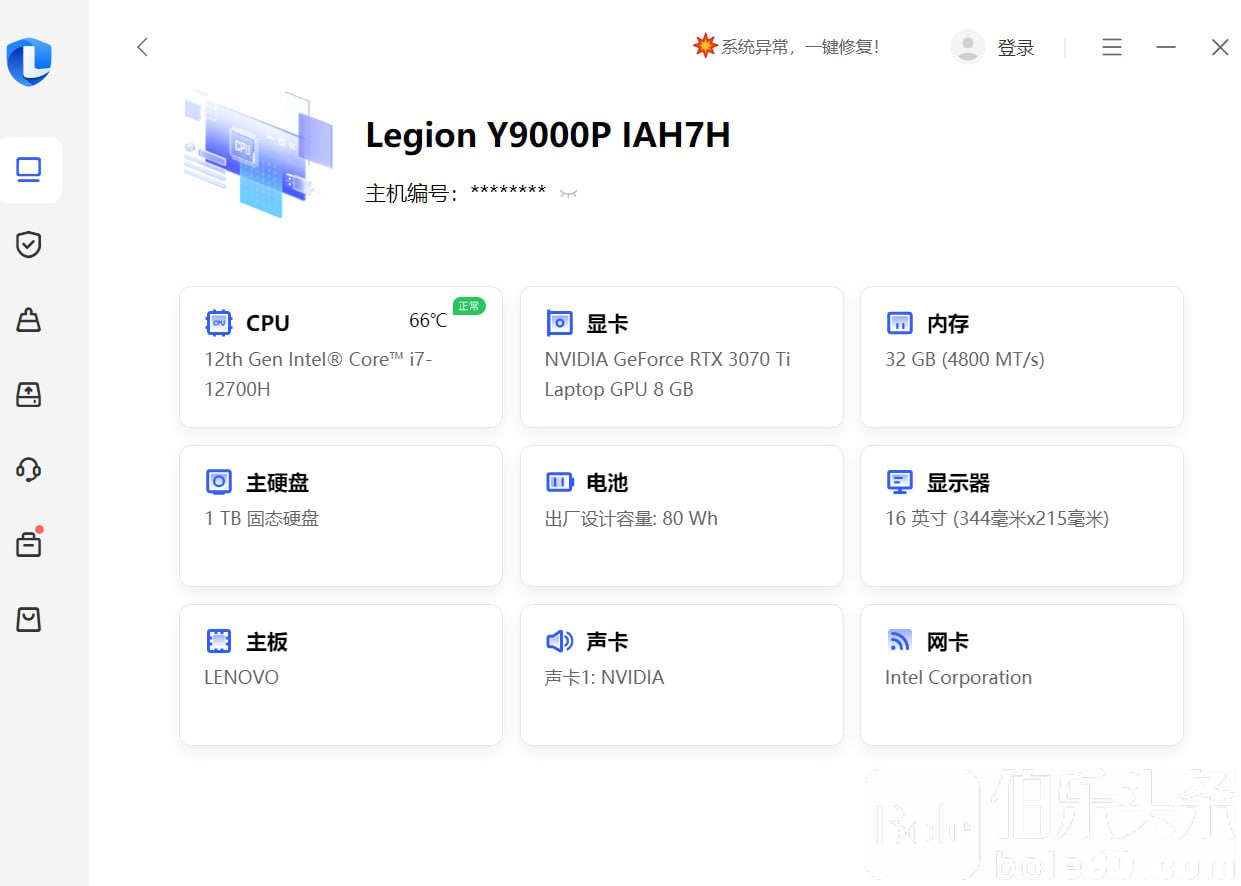
Task: Open the toolbox icon with red dot
Action: point(29,544)
